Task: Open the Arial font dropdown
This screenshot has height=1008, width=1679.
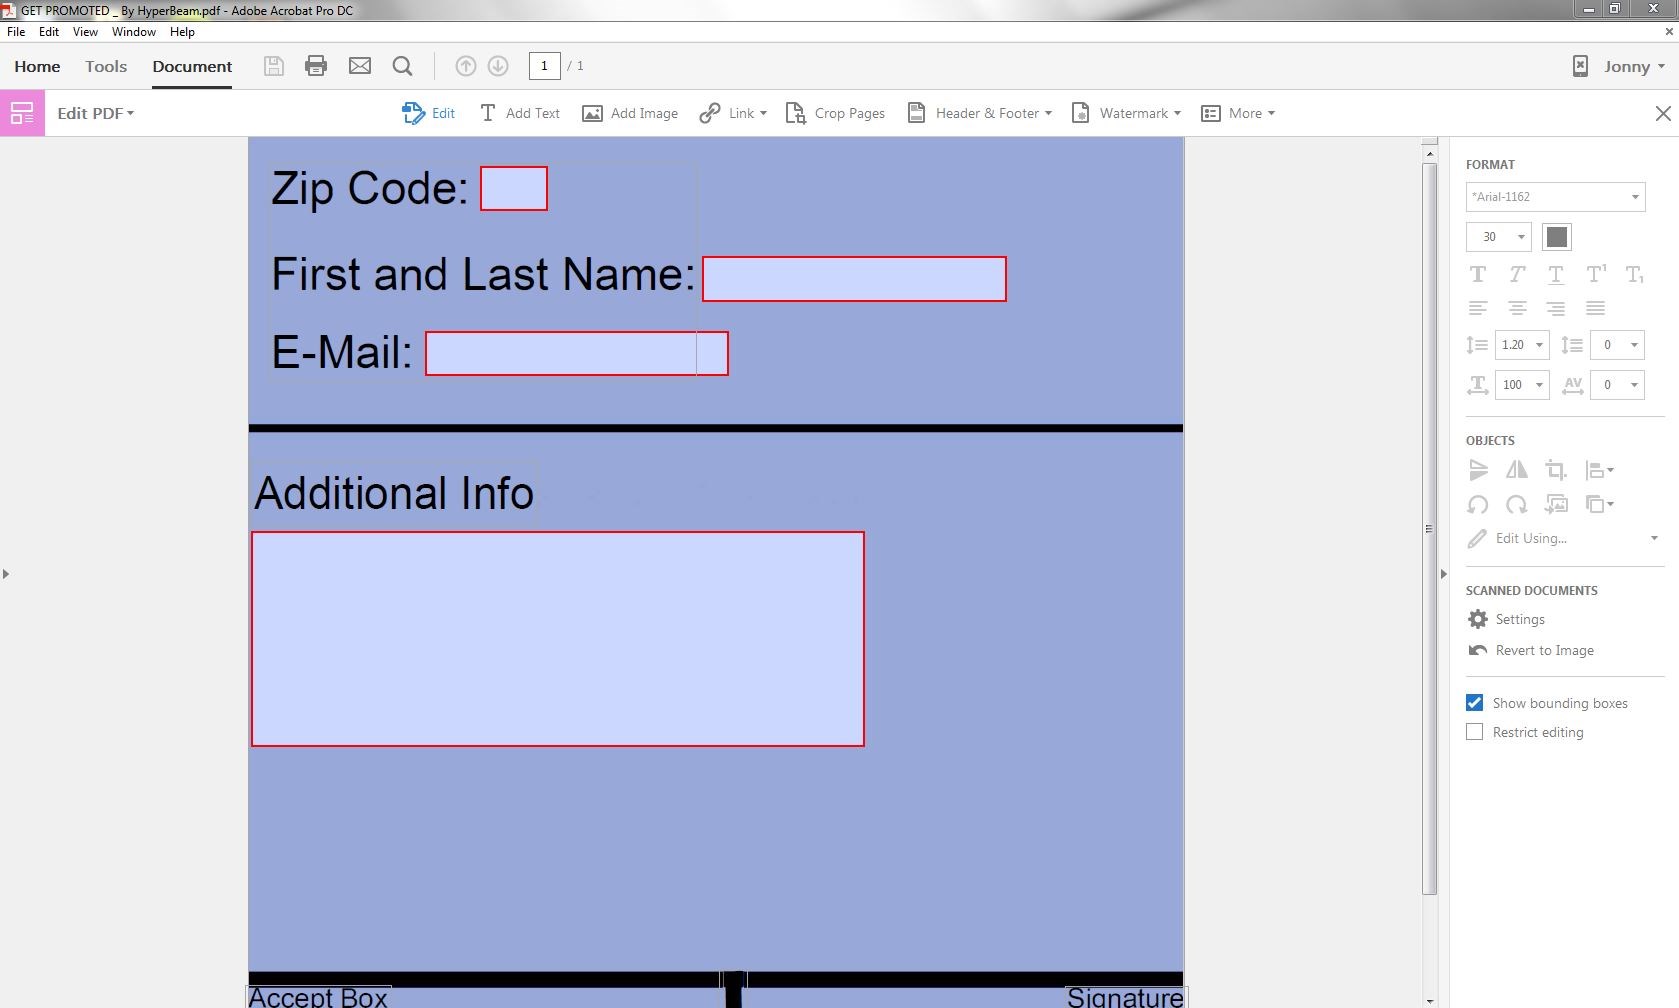Action: (x=1554, y=196)
